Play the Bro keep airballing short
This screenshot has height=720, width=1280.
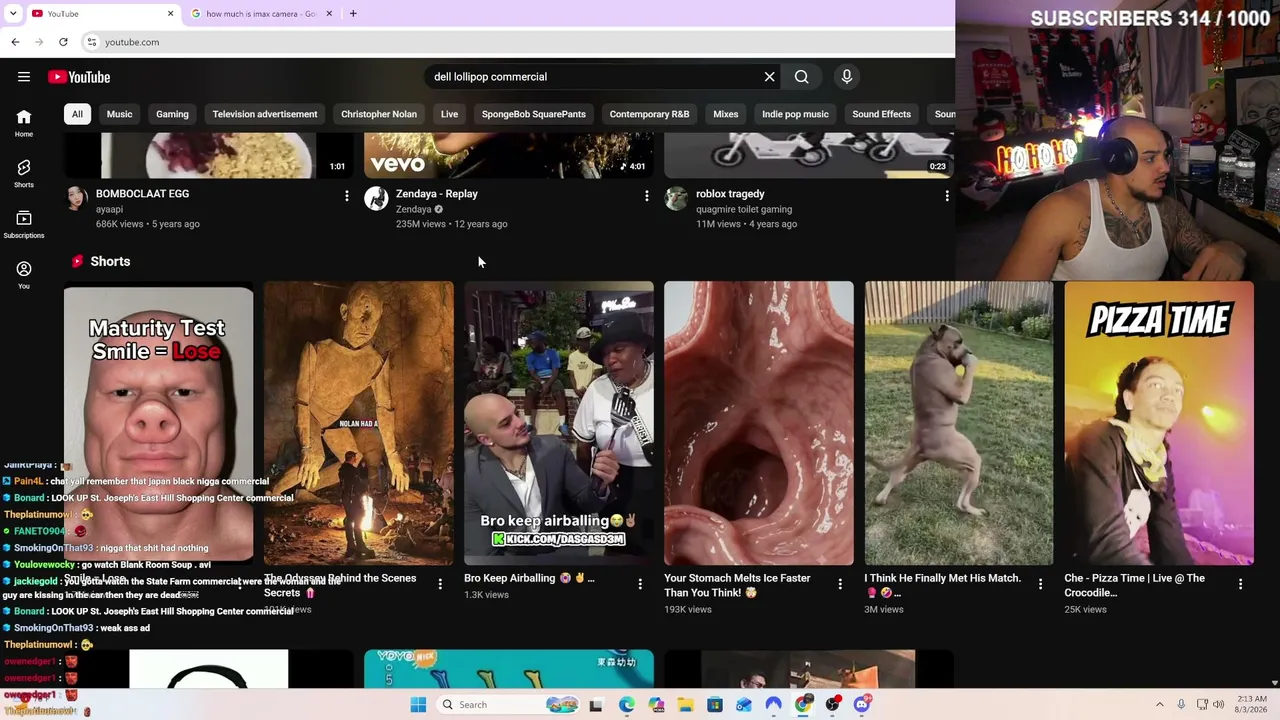(x=558, y=424)
